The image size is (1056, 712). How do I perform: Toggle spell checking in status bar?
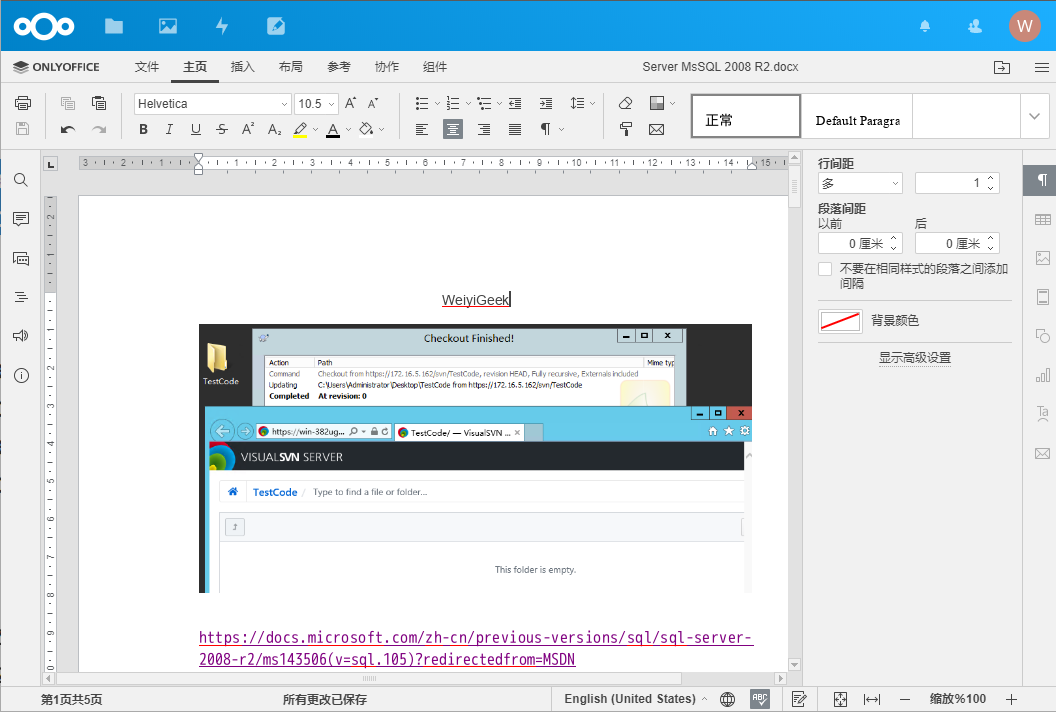[760, 699]
